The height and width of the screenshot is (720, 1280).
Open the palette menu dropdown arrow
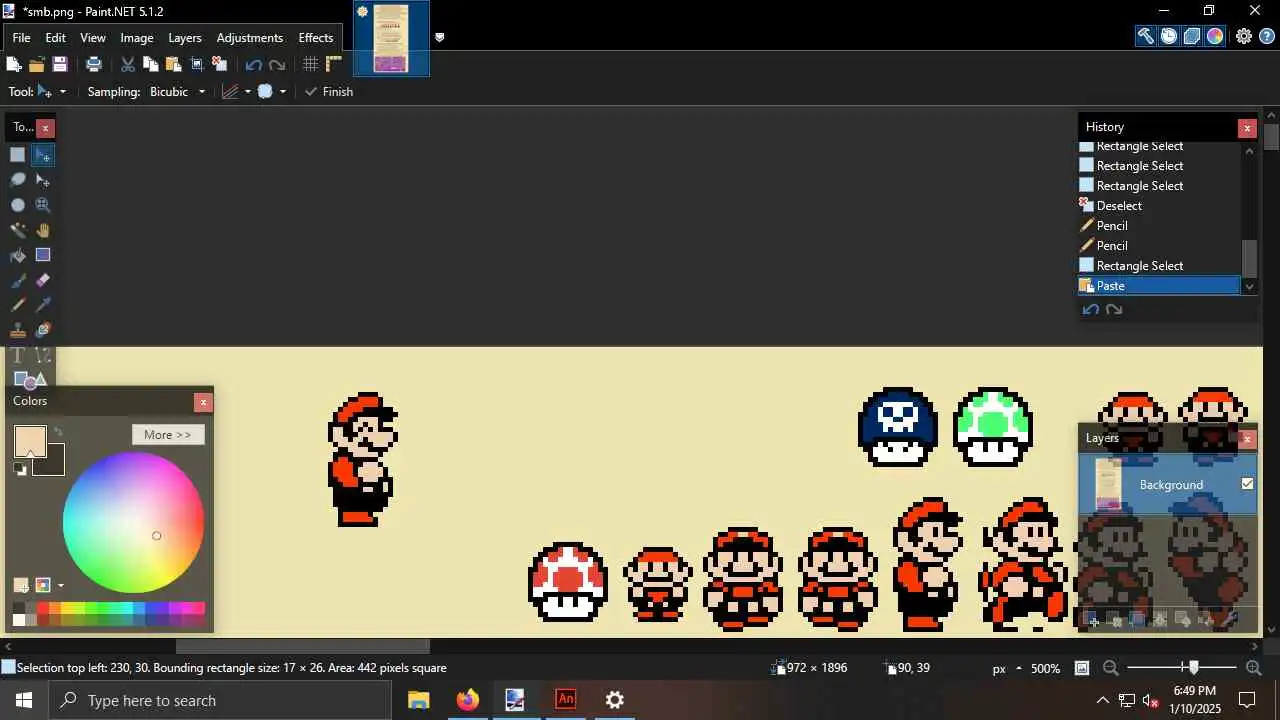click(x=61, y=586)
